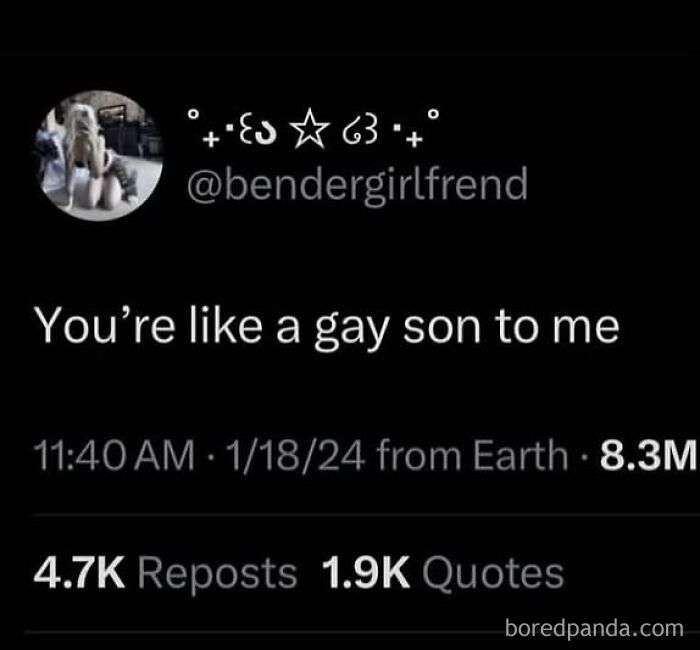Screen dimensions: 700x650
Task: Click the 4.7K repost number
Action: coord(79,573)
